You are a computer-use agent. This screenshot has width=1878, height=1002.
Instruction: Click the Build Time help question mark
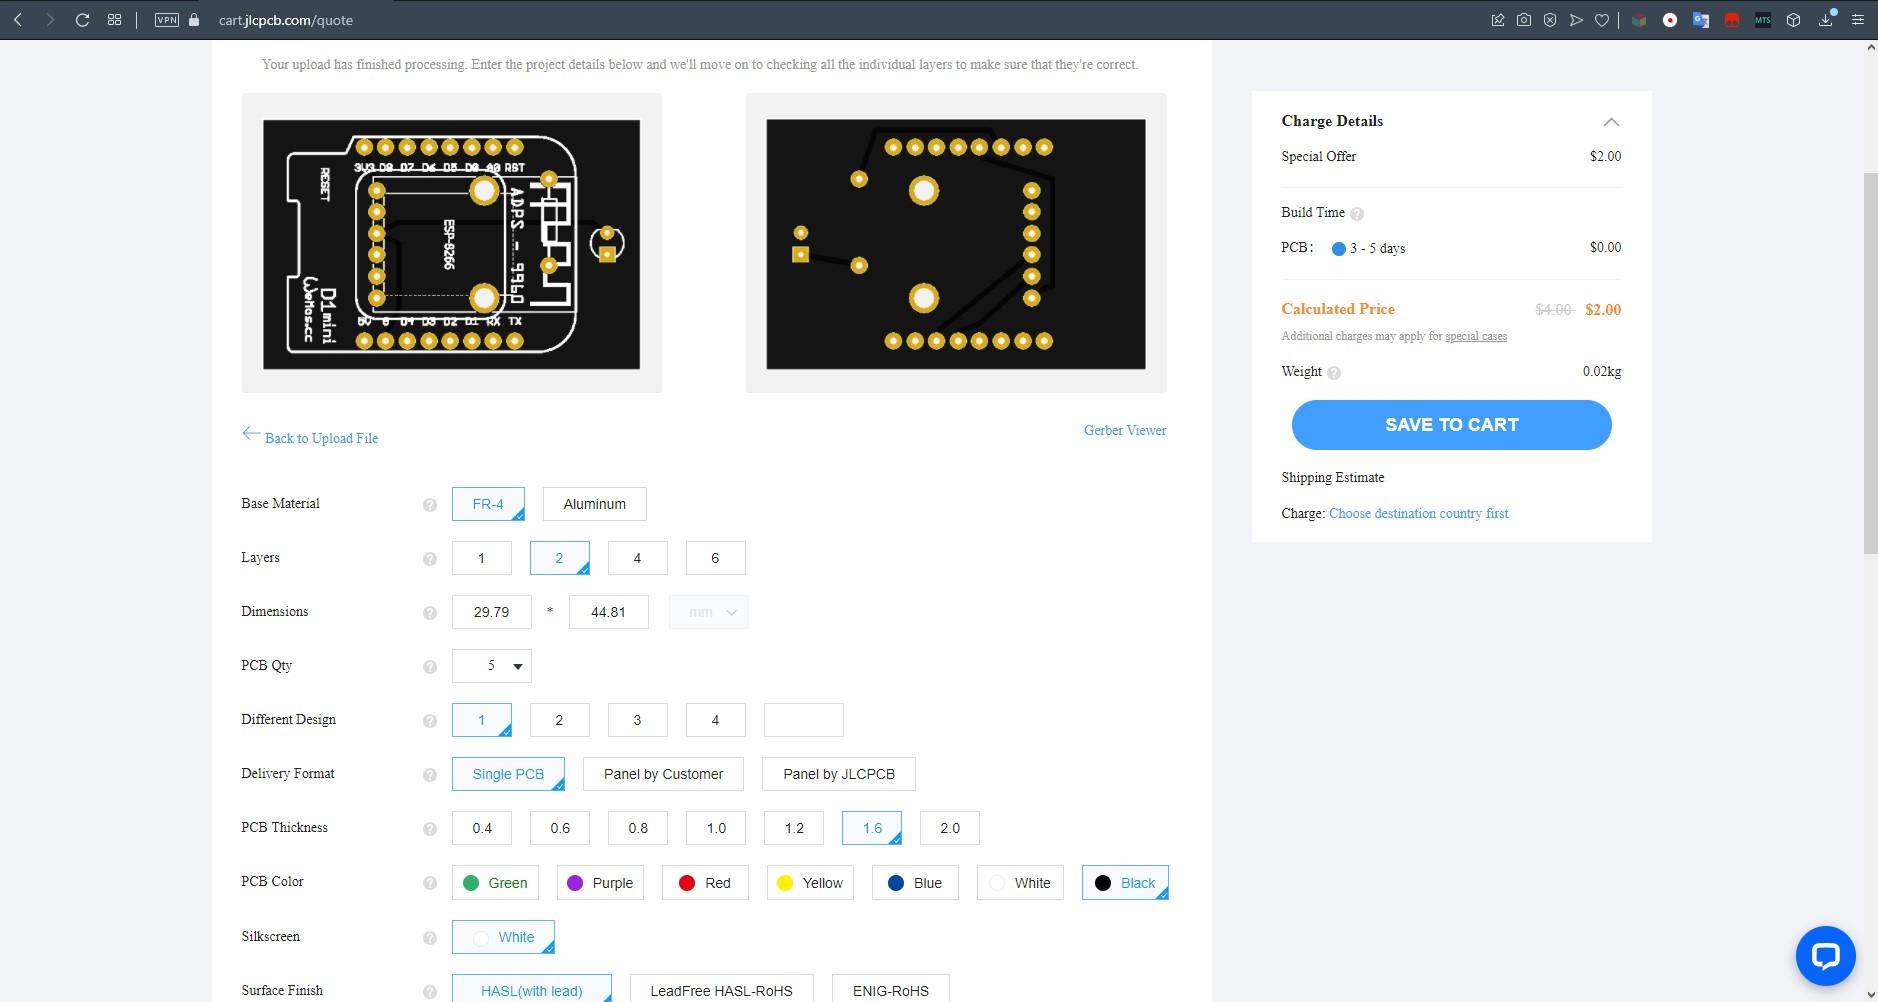click(1357, 212)
